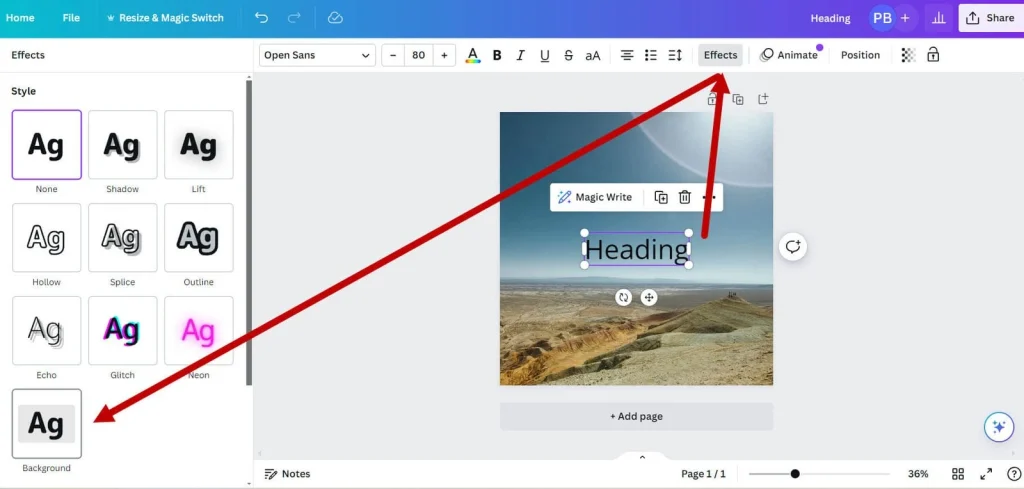Viewport: 1024px width, 489px height.
Task: Click the Add page button
Action: 636,416
